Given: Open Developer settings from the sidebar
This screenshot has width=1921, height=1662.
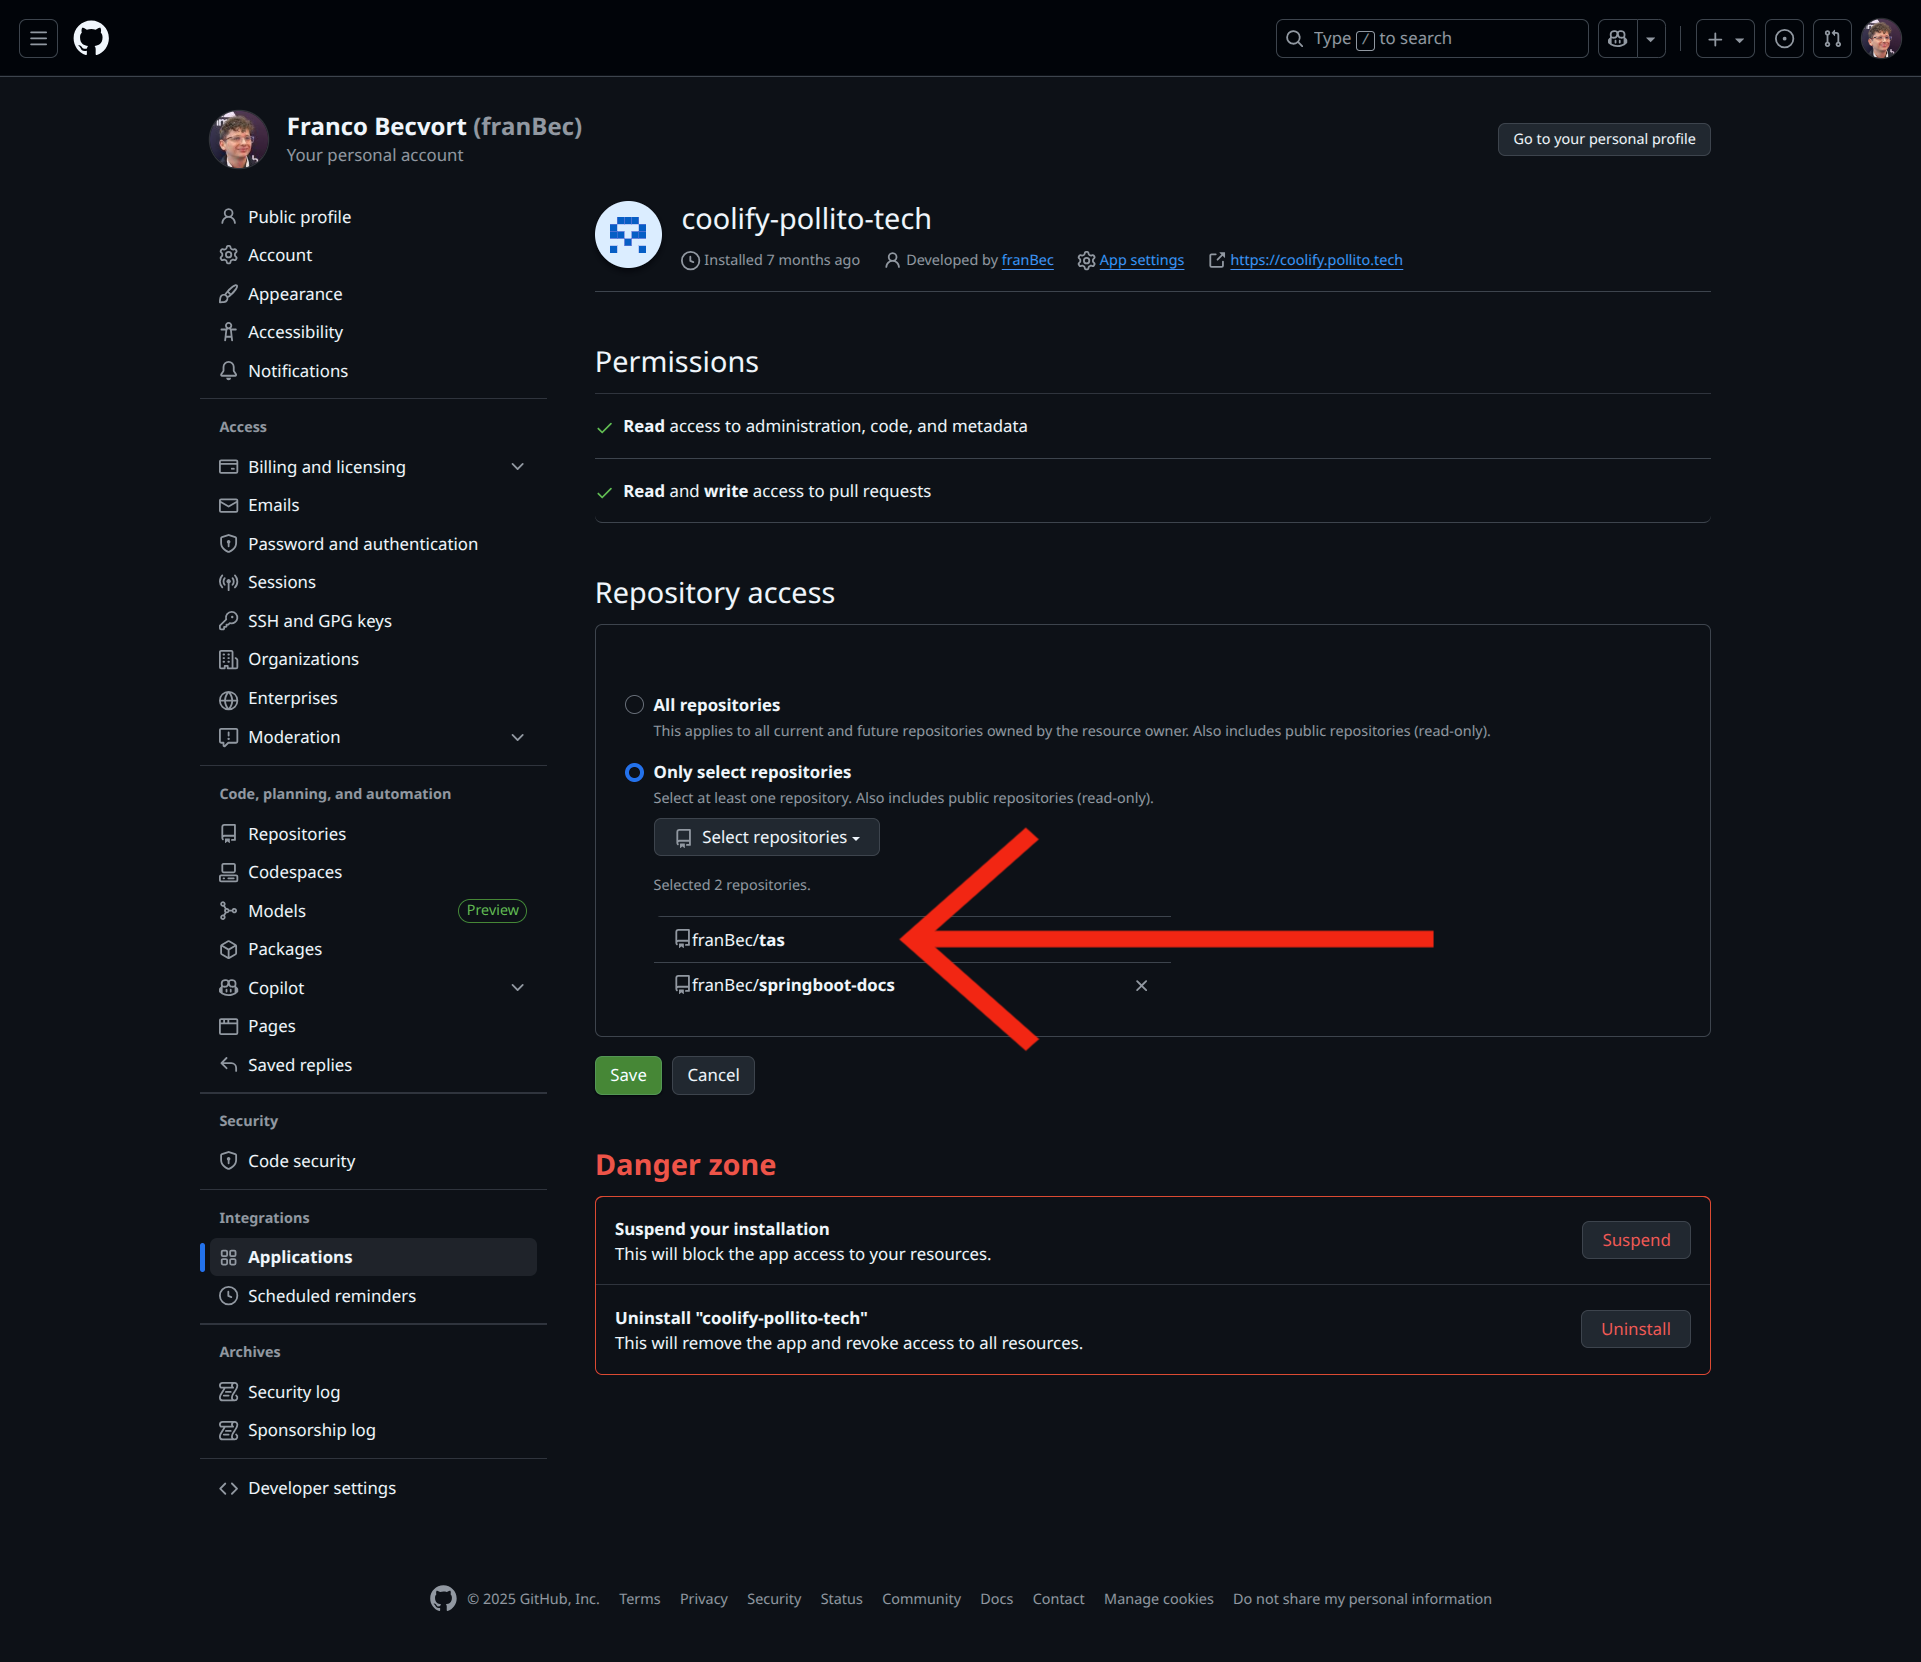Looking at the screenshot, I should pos(321,1487).
